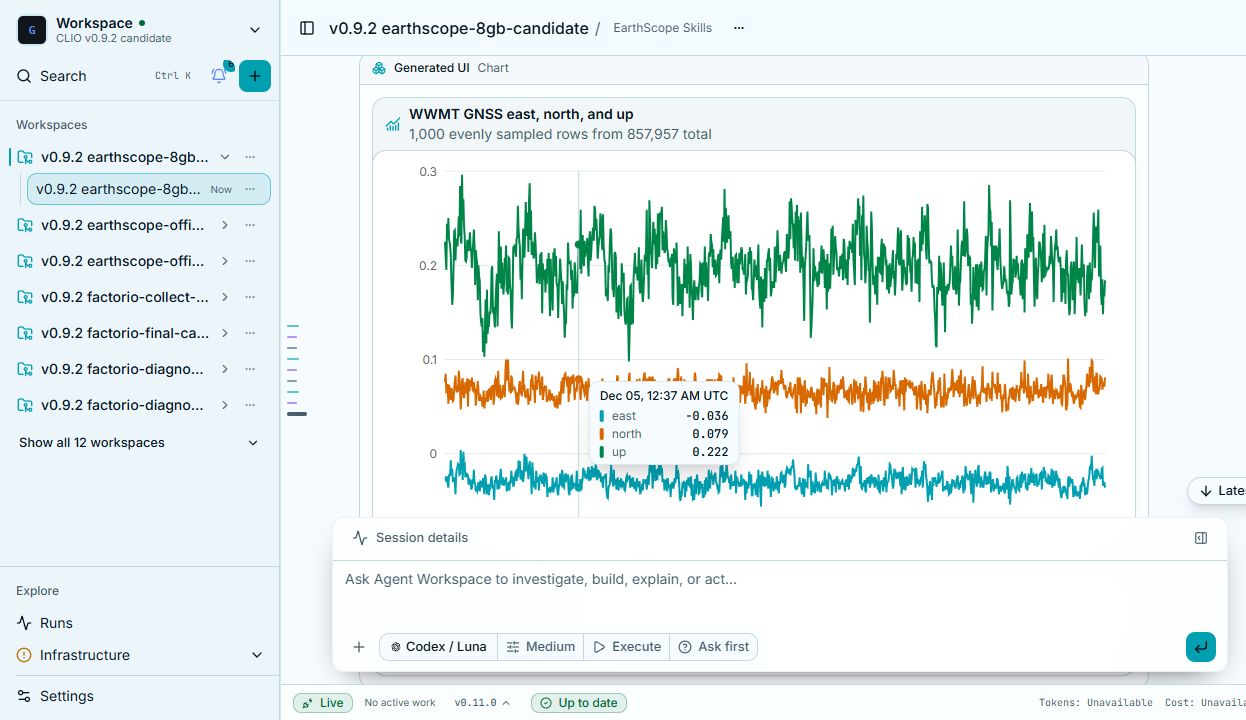1246x720 pixels.
Task: Click the "No active work" status text
Action: click(x=400, y=703)
